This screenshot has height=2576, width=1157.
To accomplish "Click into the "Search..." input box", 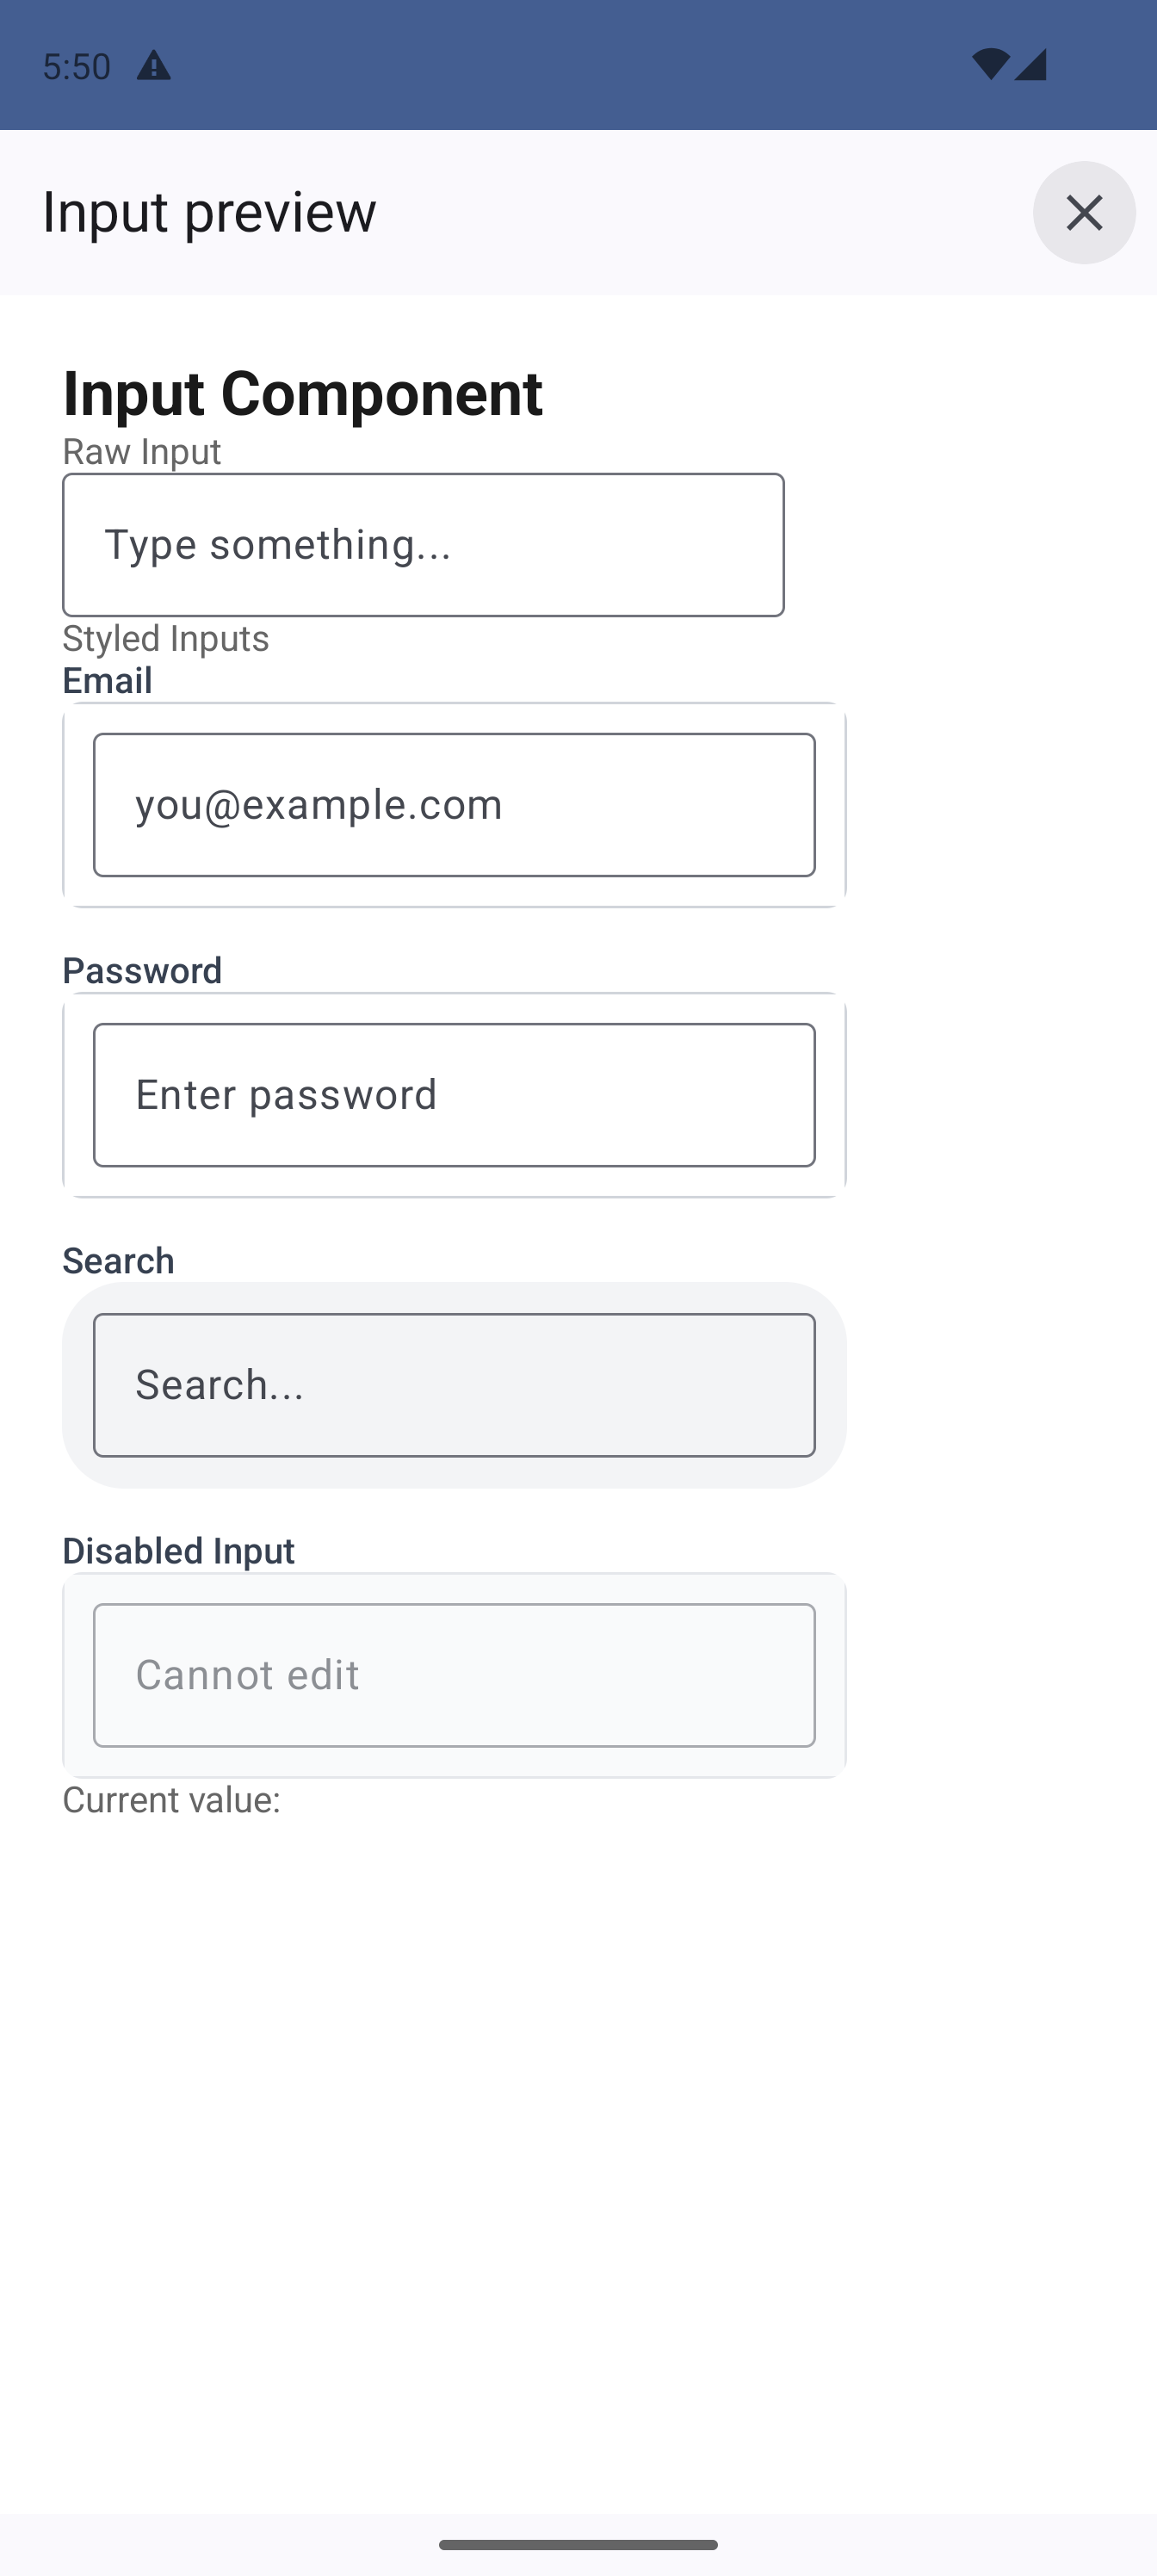I will click(454, 1385).
